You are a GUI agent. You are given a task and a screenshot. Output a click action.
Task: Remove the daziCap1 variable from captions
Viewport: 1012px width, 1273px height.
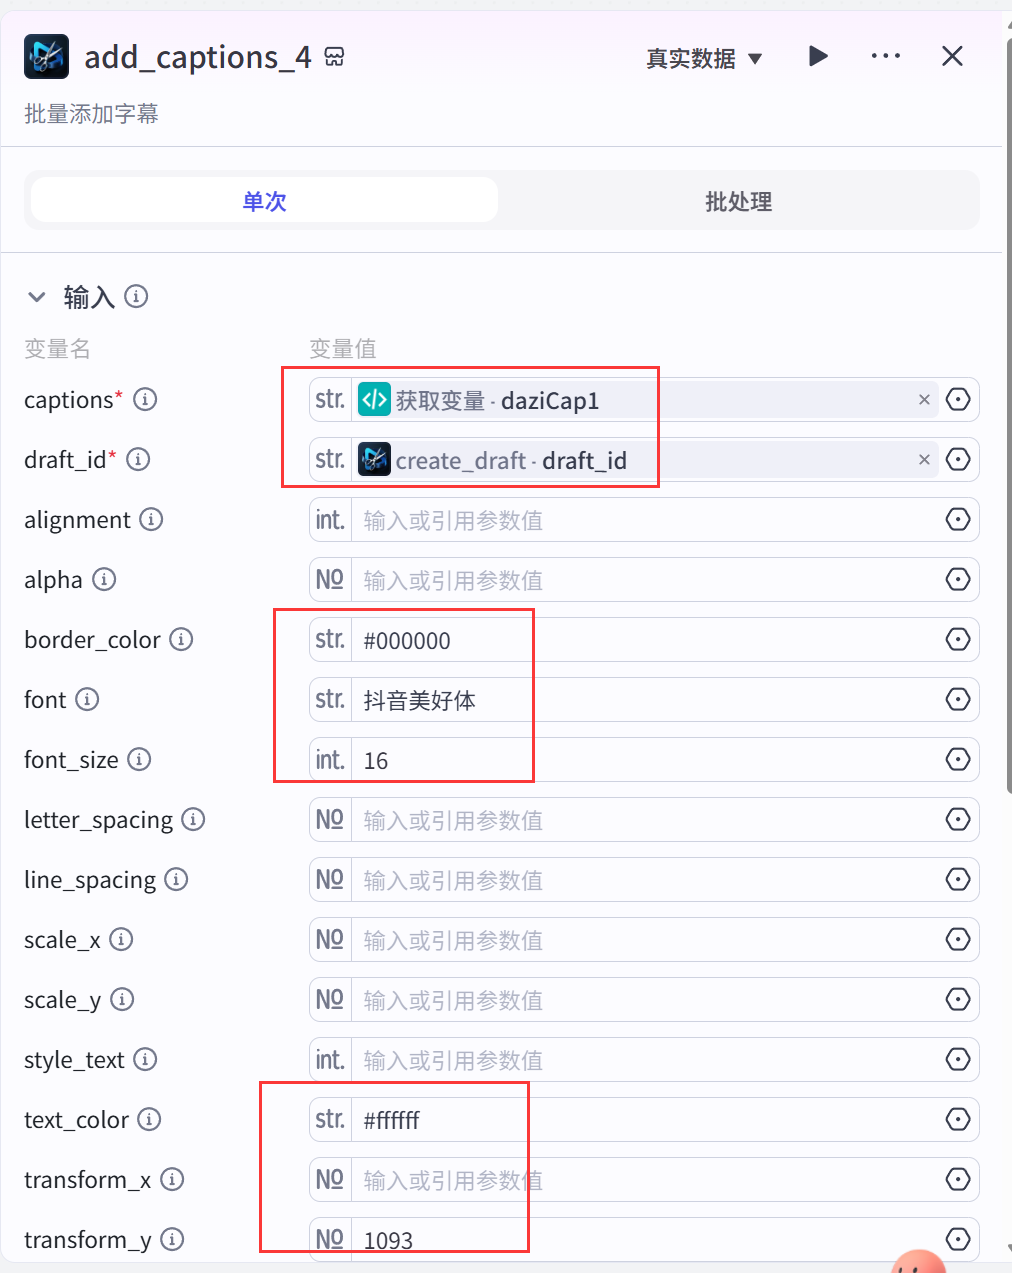point(924,400)
